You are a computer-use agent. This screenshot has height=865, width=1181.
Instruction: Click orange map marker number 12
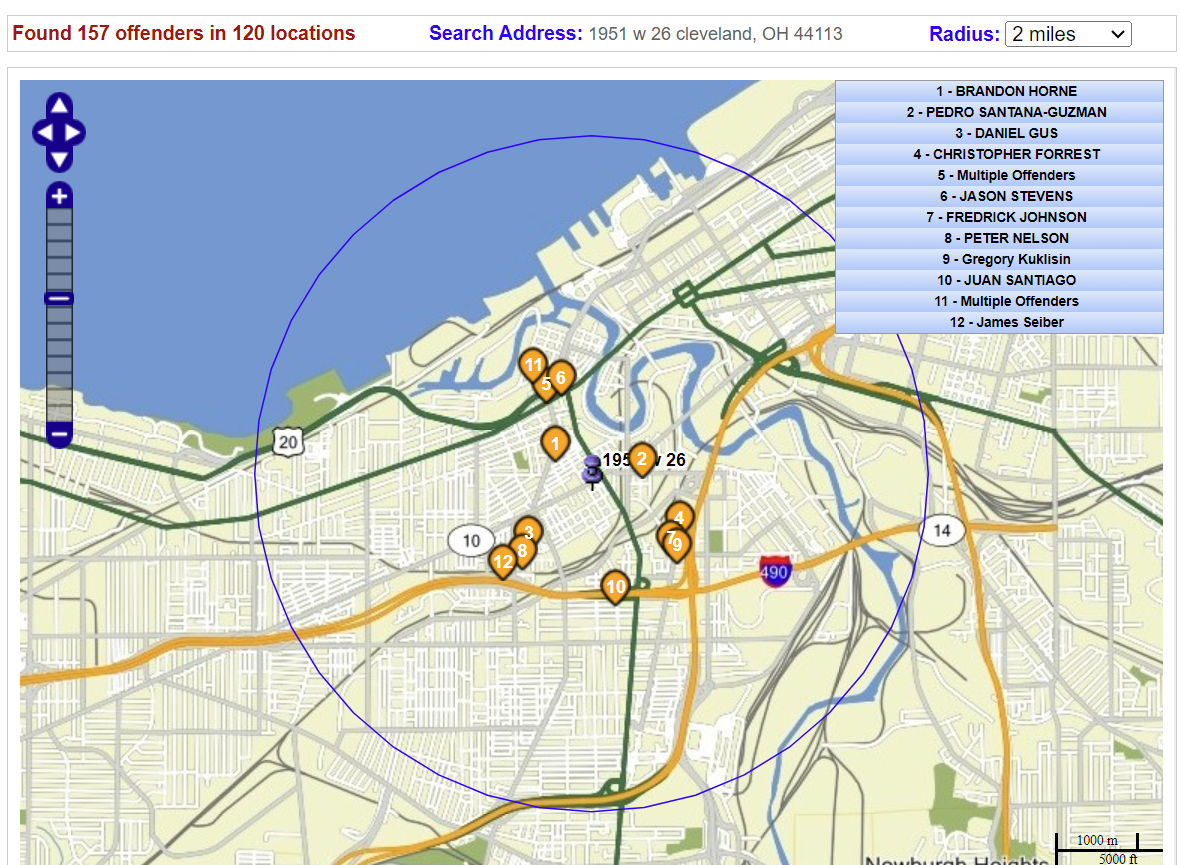[x=503, y=561]
